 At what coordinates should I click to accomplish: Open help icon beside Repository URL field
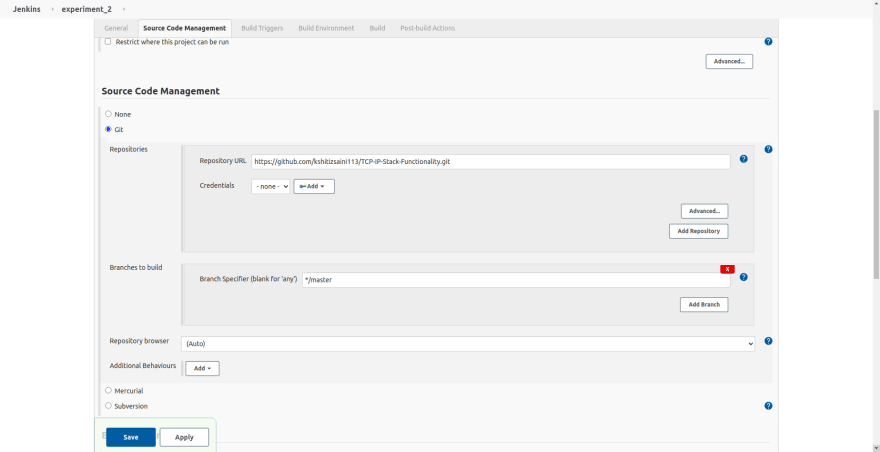[744, 159]
